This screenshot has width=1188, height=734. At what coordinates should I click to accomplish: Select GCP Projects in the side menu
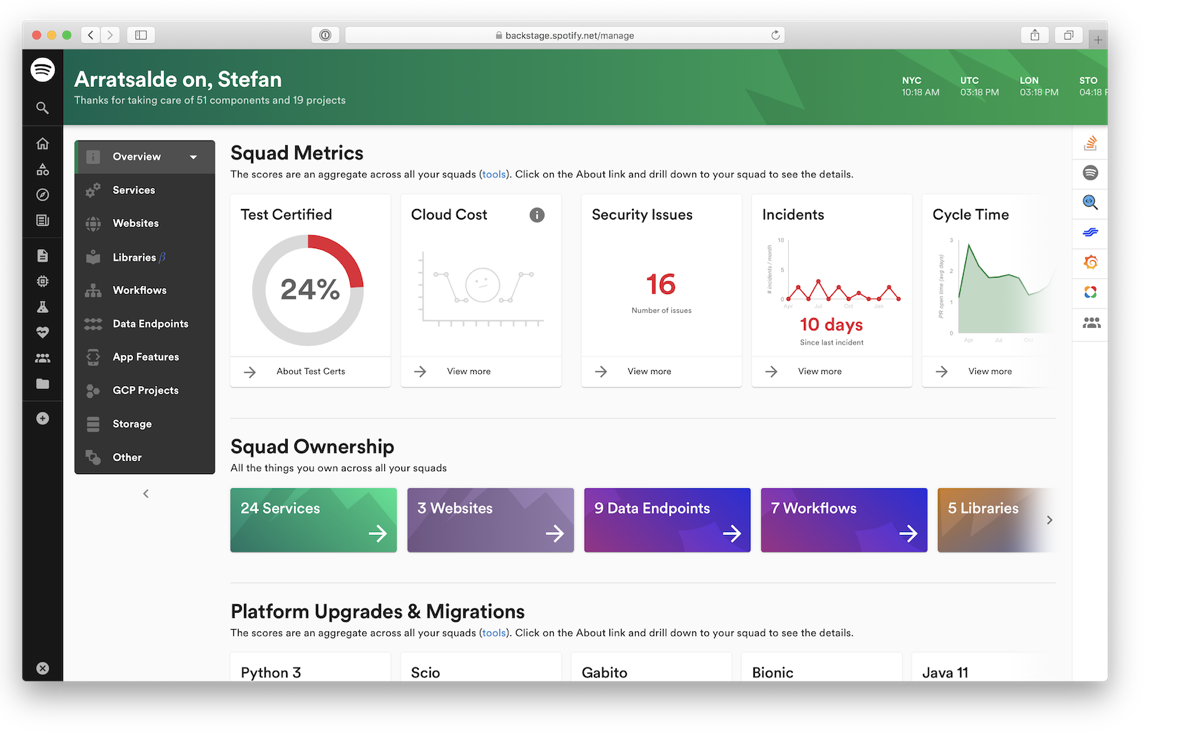(x=145, y=390)
